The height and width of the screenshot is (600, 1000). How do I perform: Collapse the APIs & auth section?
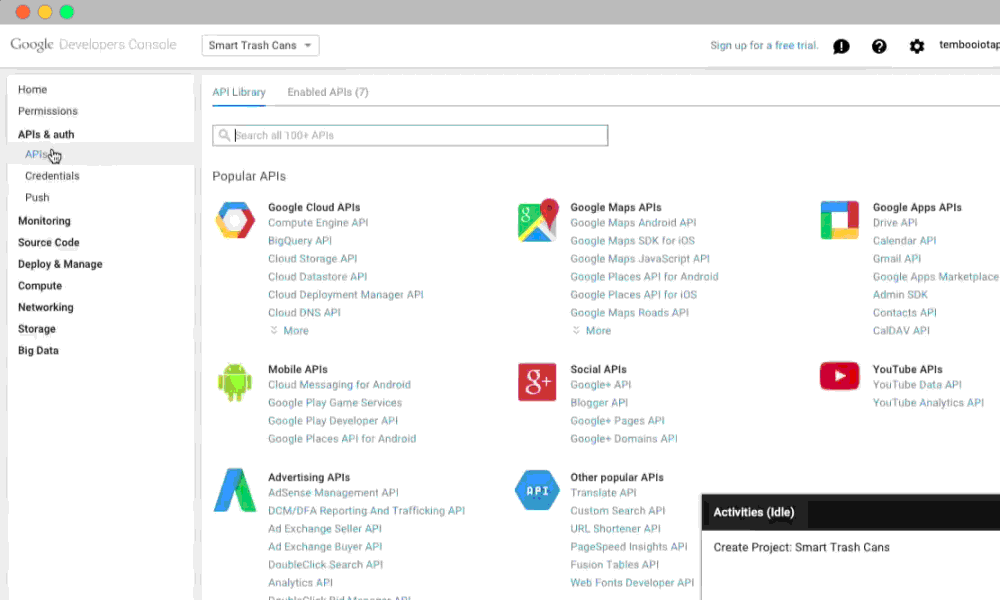46,135
